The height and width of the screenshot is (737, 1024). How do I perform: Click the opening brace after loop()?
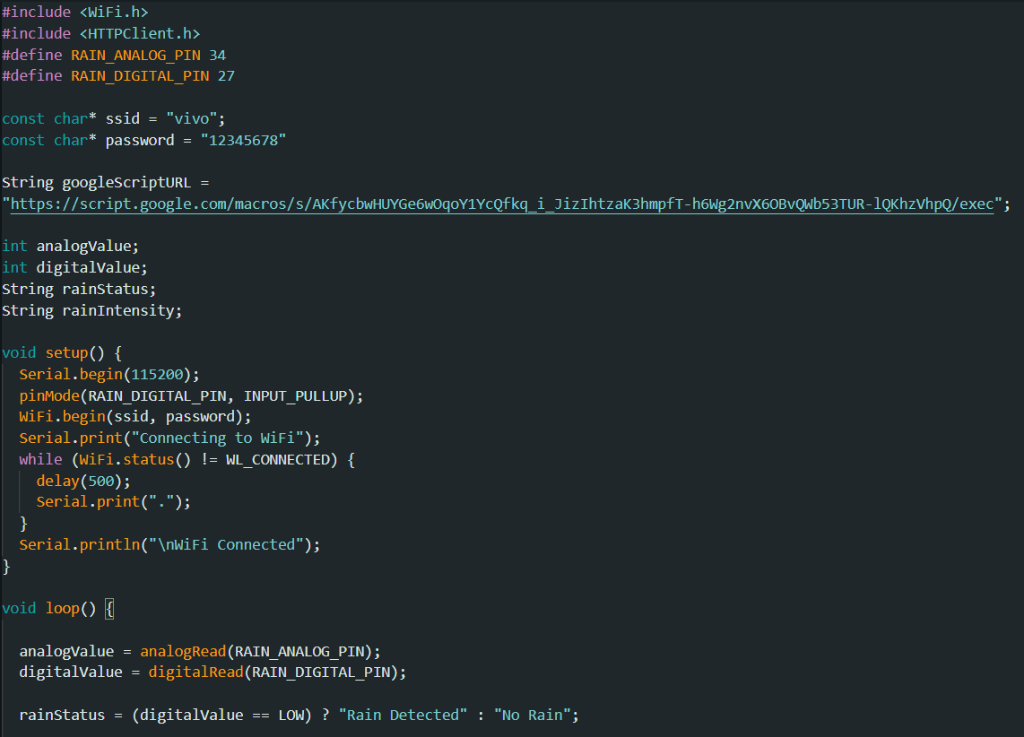(110, 608)
